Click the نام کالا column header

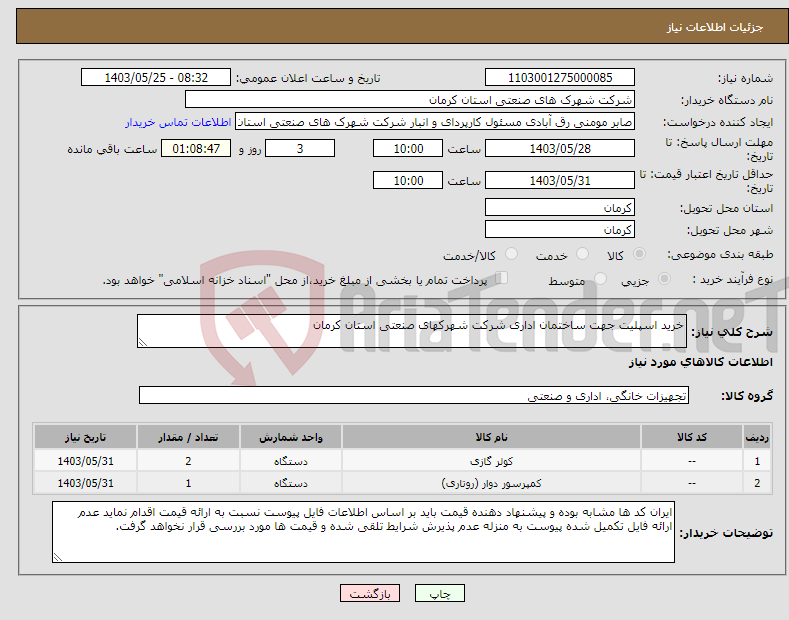(x=491, y=437)
